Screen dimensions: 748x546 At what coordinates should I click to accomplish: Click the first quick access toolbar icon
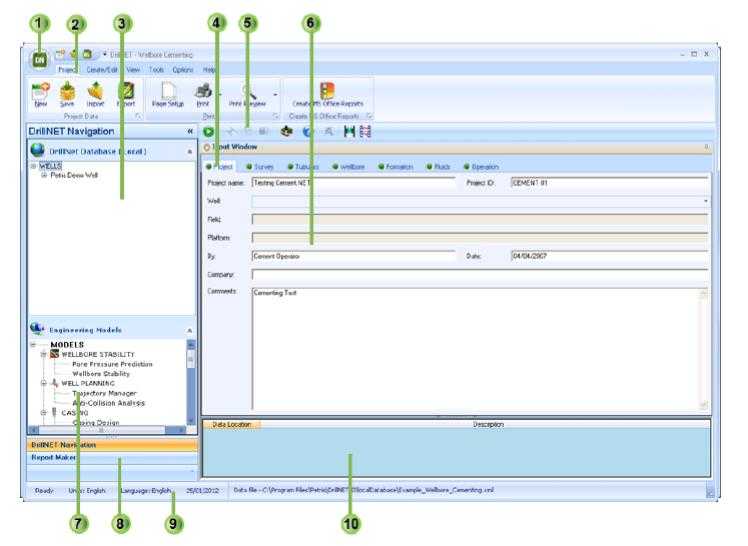click(x=60, y=55)
